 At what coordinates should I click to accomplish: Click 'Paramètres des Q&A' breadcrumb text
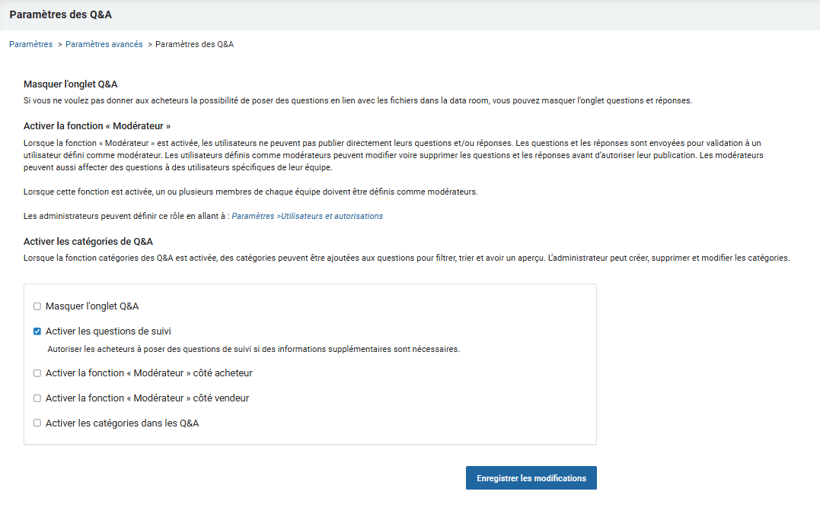(x=195, y=44)
